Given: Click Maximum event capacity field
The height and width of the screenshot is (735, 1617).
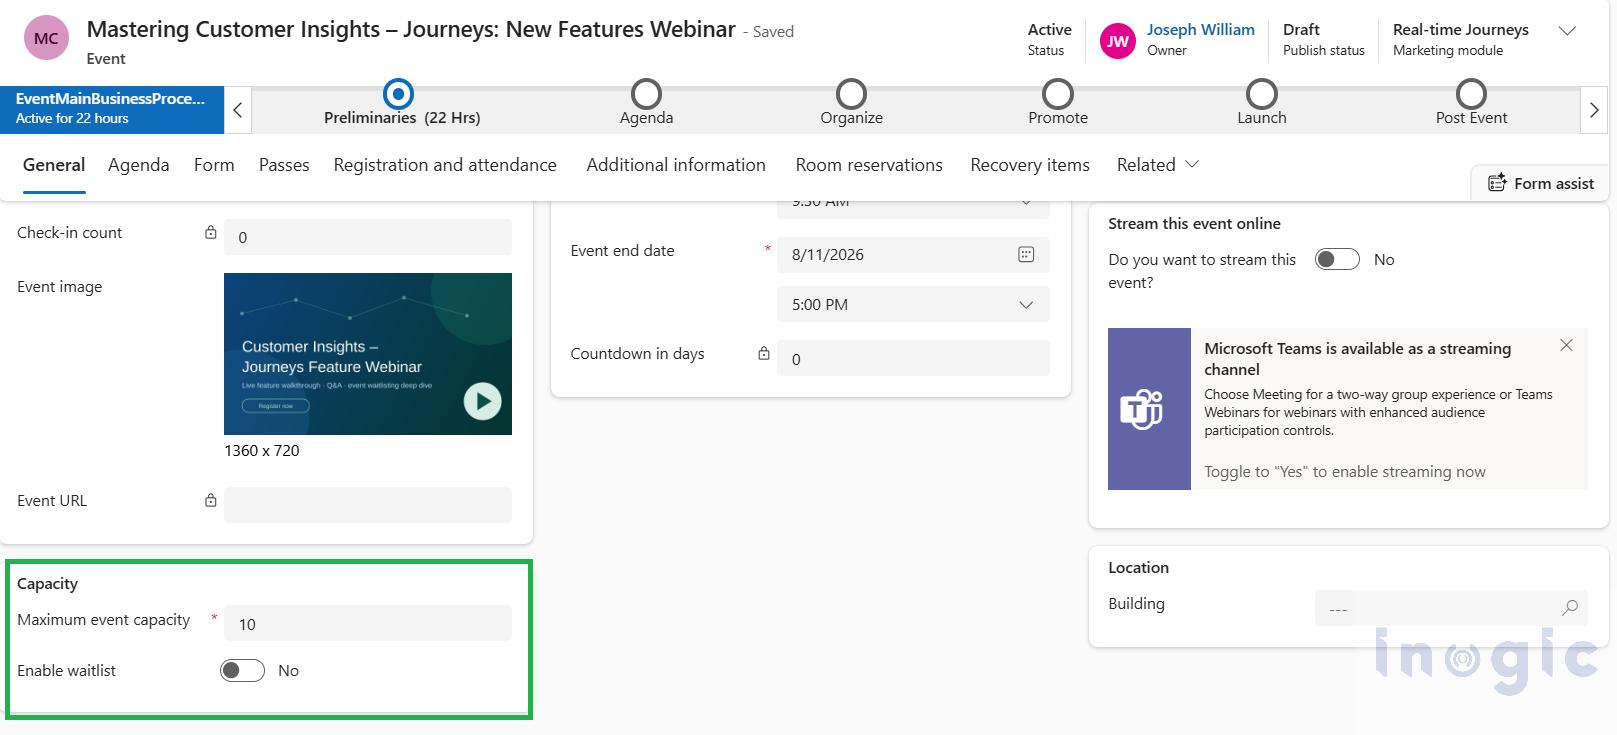Looking at the screenshot, I should click(368, 623).
